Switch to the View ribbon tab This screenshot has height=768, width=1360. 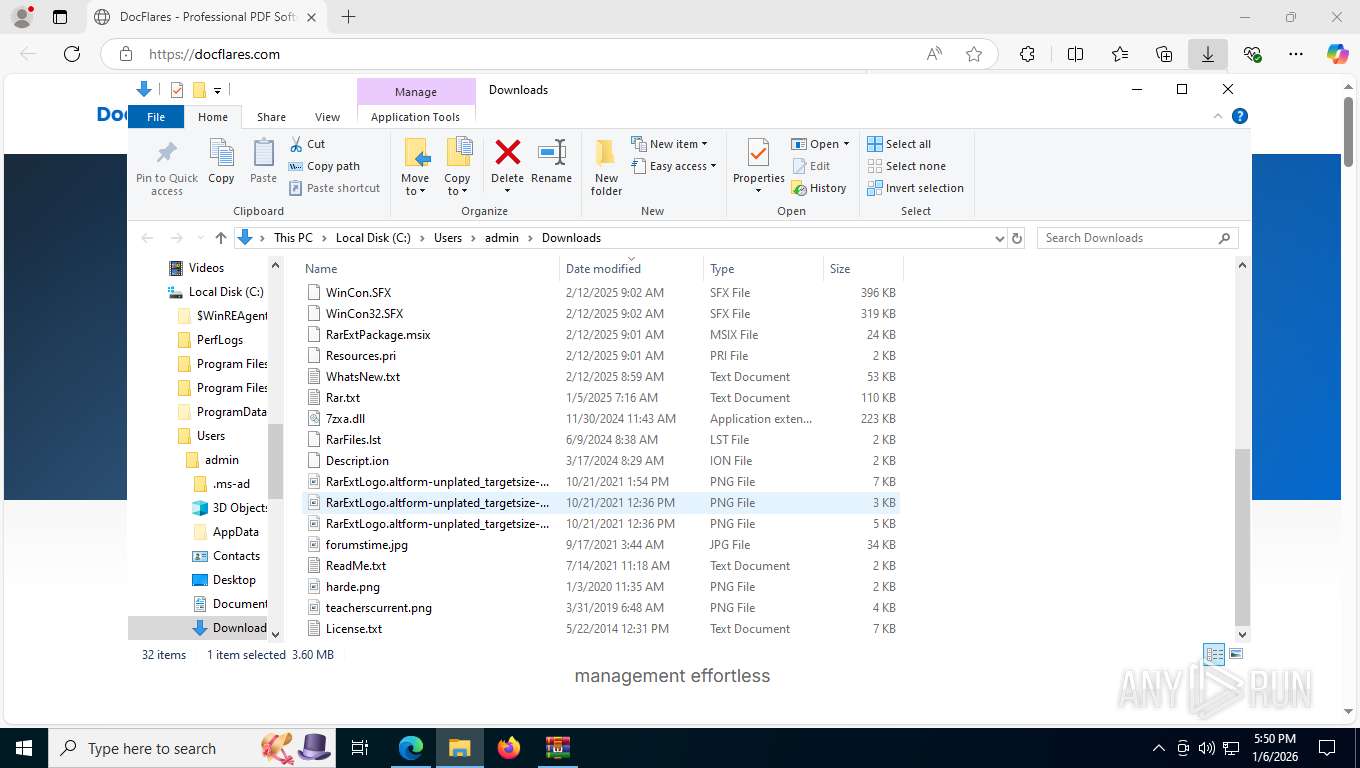click(x=327, y=117)
